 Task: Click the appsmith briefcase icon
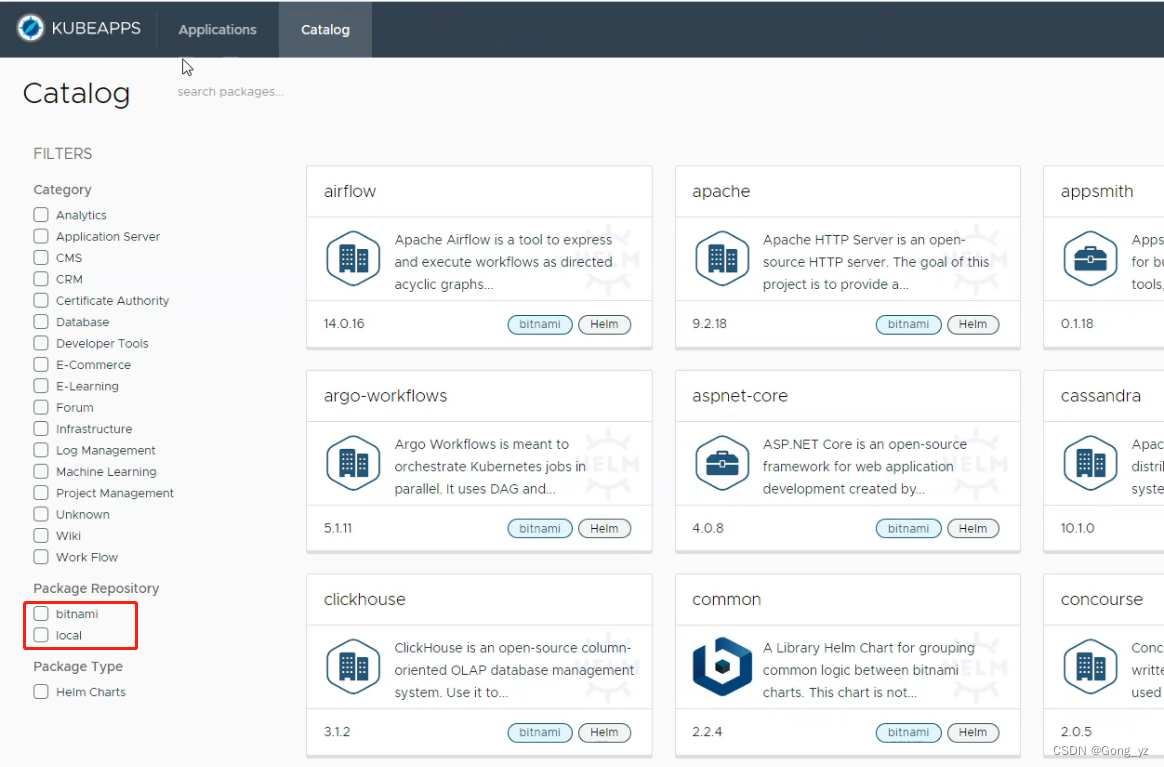pos(1090,259)
